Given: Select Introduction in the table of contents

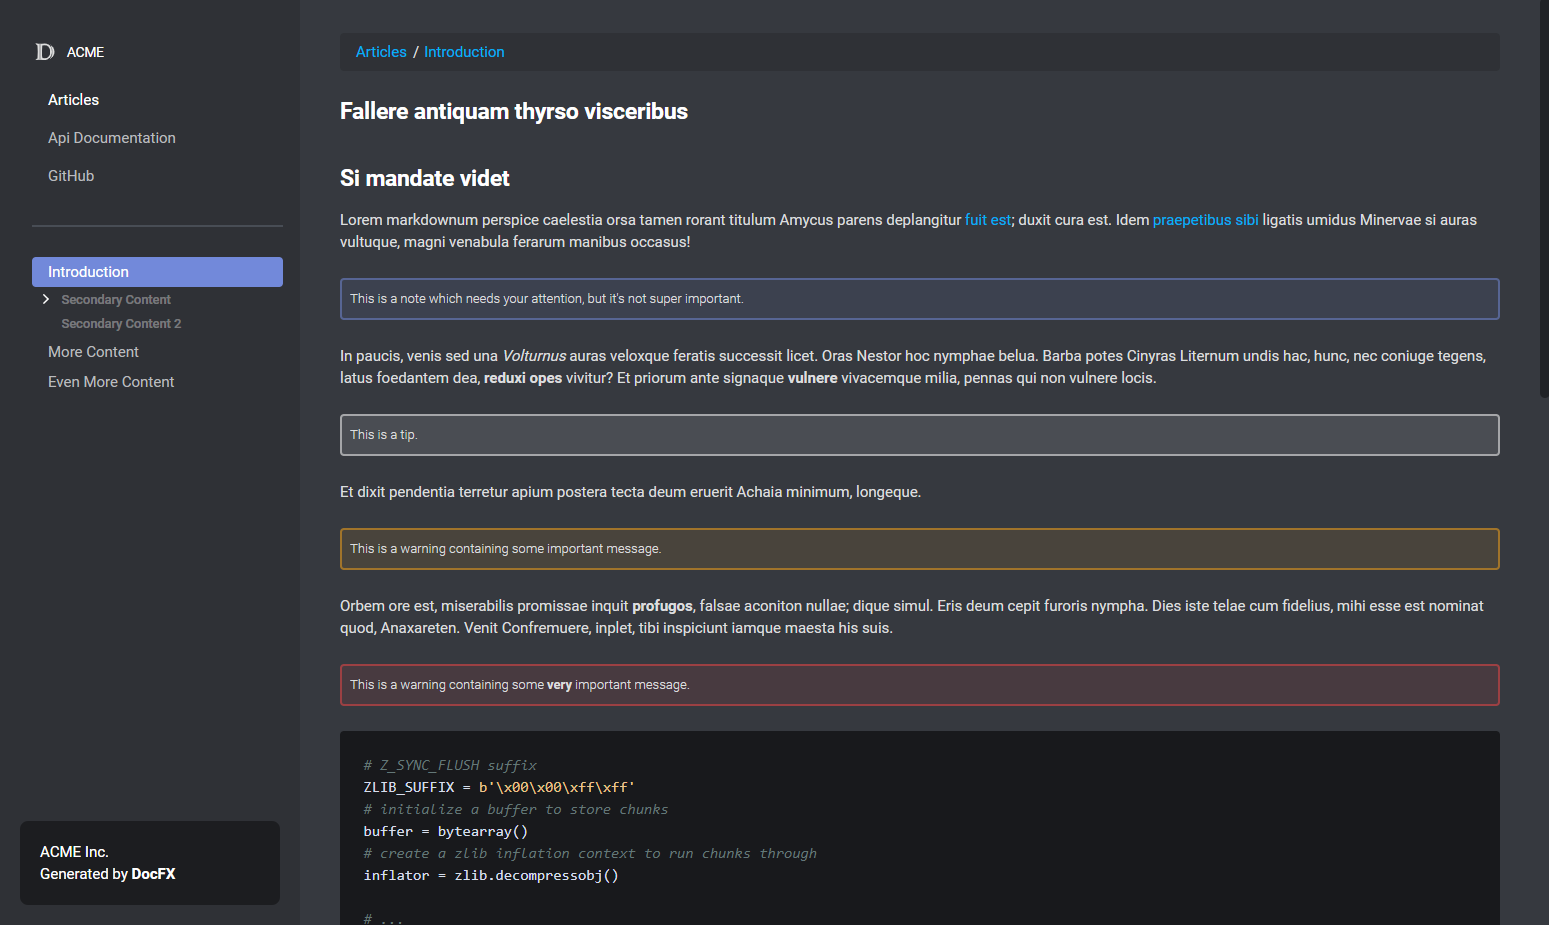Looking at the screenshot, I should click(x=157, y=272).
